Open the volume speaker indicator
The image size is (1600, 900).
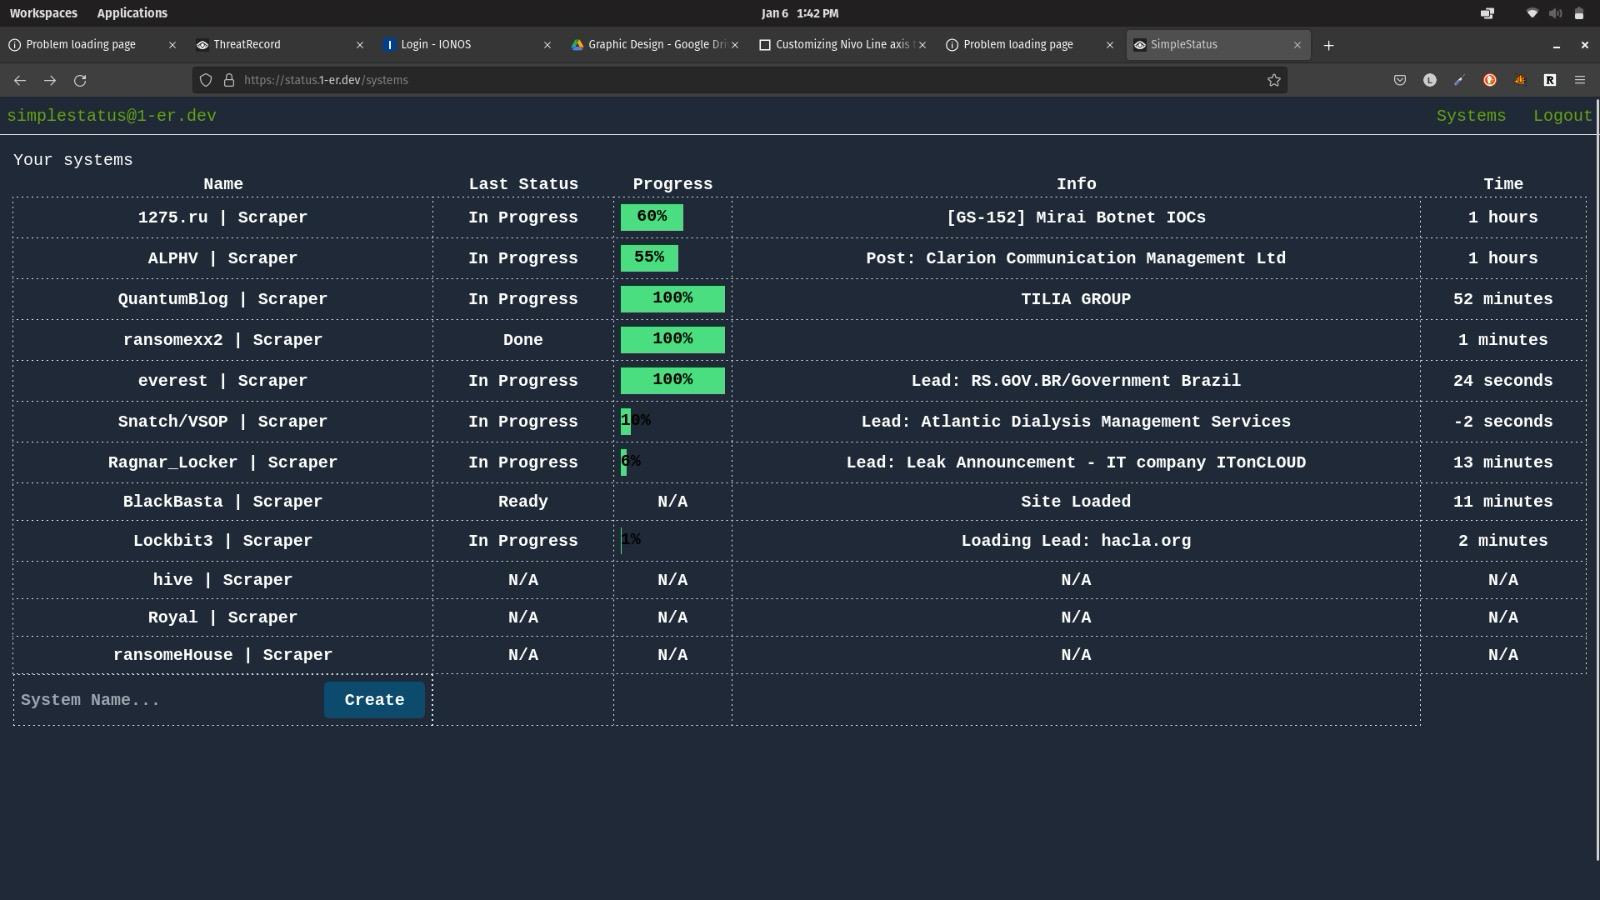1555,13
